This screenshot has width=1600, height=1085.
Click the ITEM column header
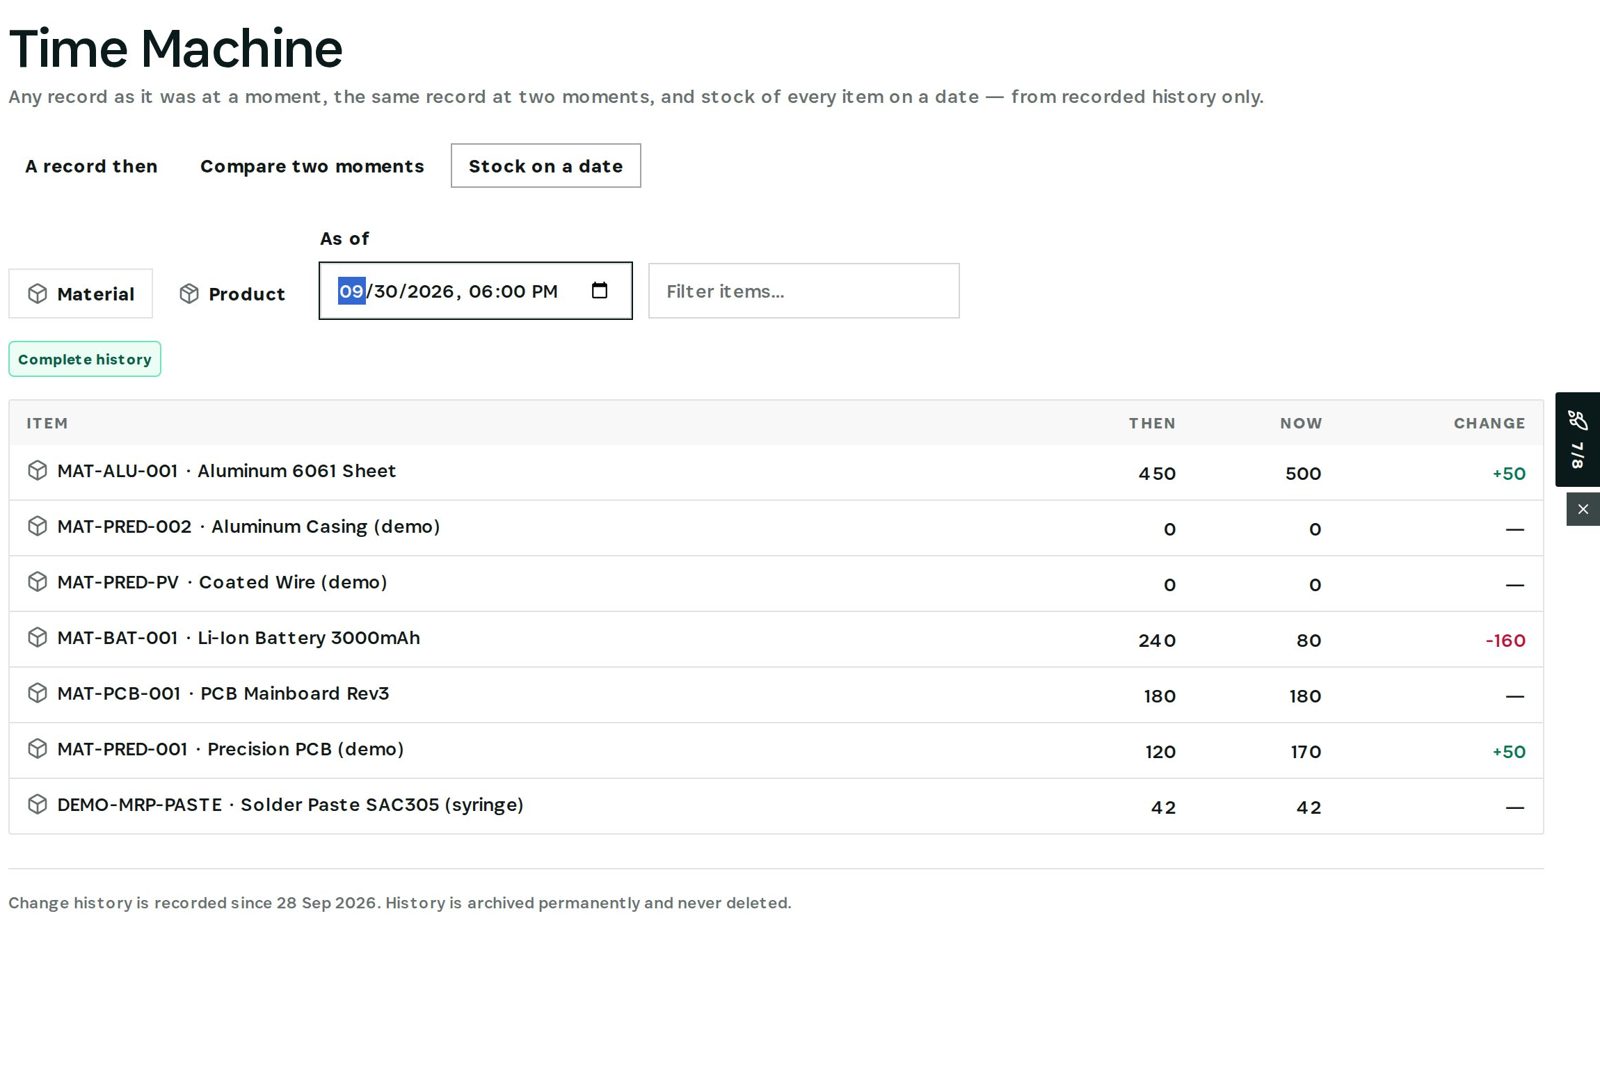pos(47,423)
